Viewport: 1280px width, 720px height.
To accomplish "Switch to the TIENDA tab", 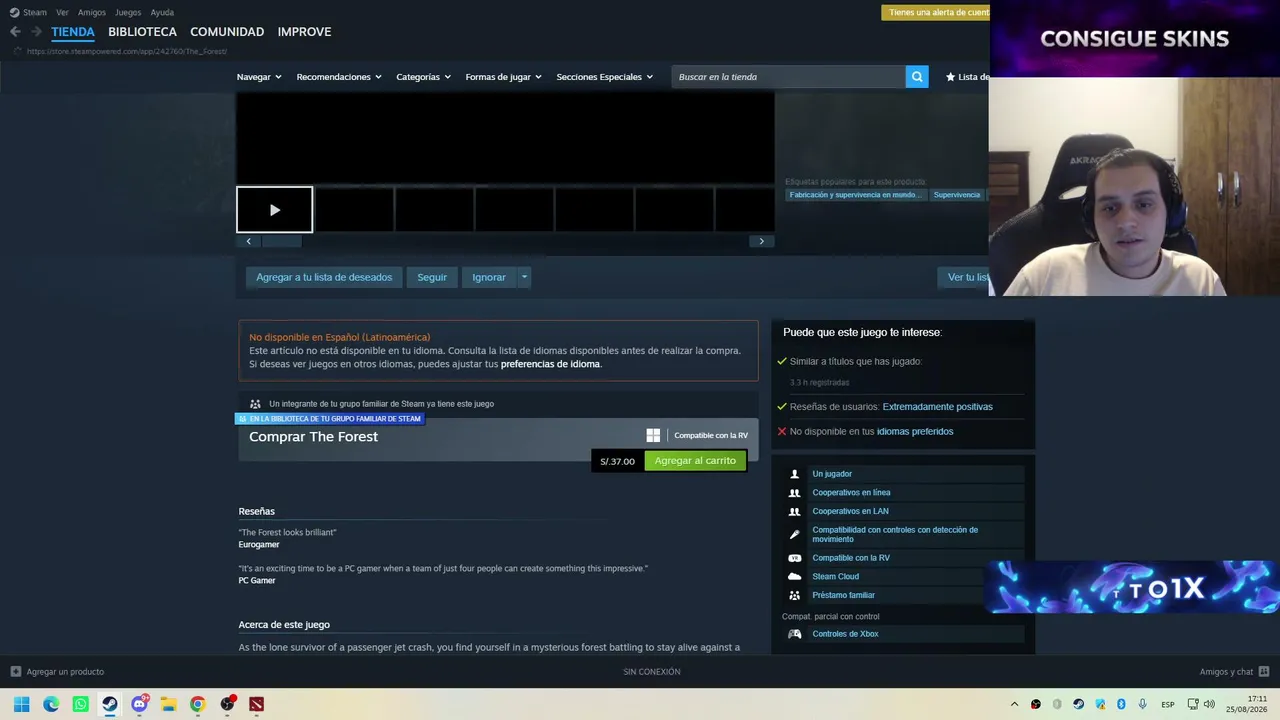I will coord(73,32).
